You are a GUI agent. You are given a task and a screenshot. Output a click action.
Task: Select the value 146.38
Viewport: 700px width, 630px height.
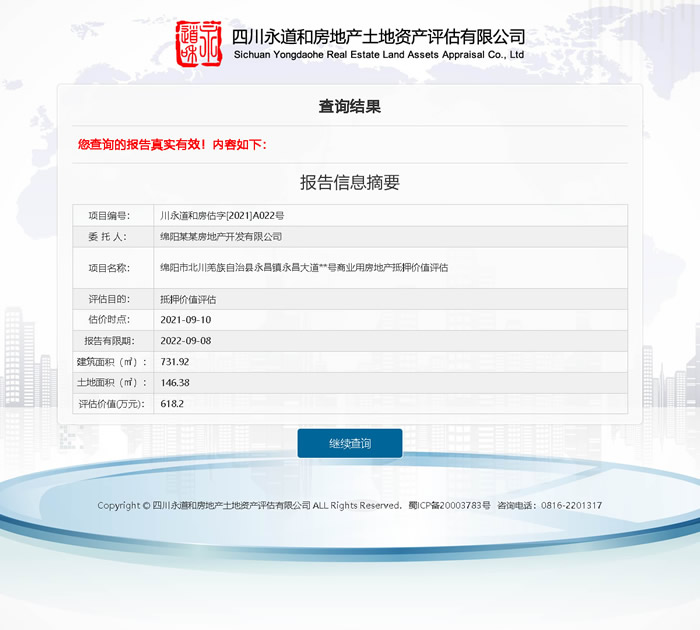(175, 383)
